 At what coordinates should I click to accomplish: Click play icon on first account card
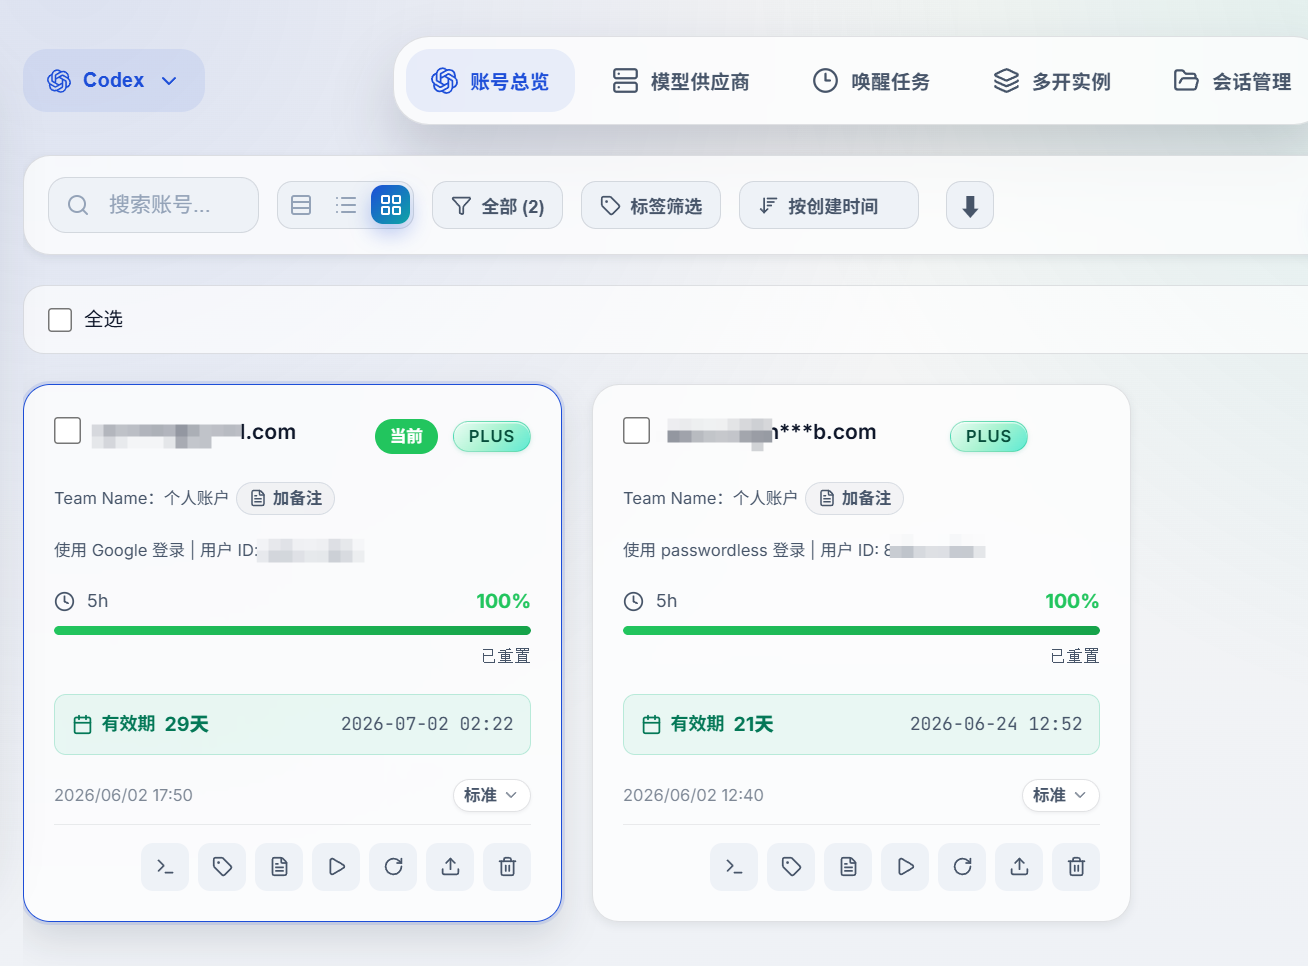click(336, 866)
